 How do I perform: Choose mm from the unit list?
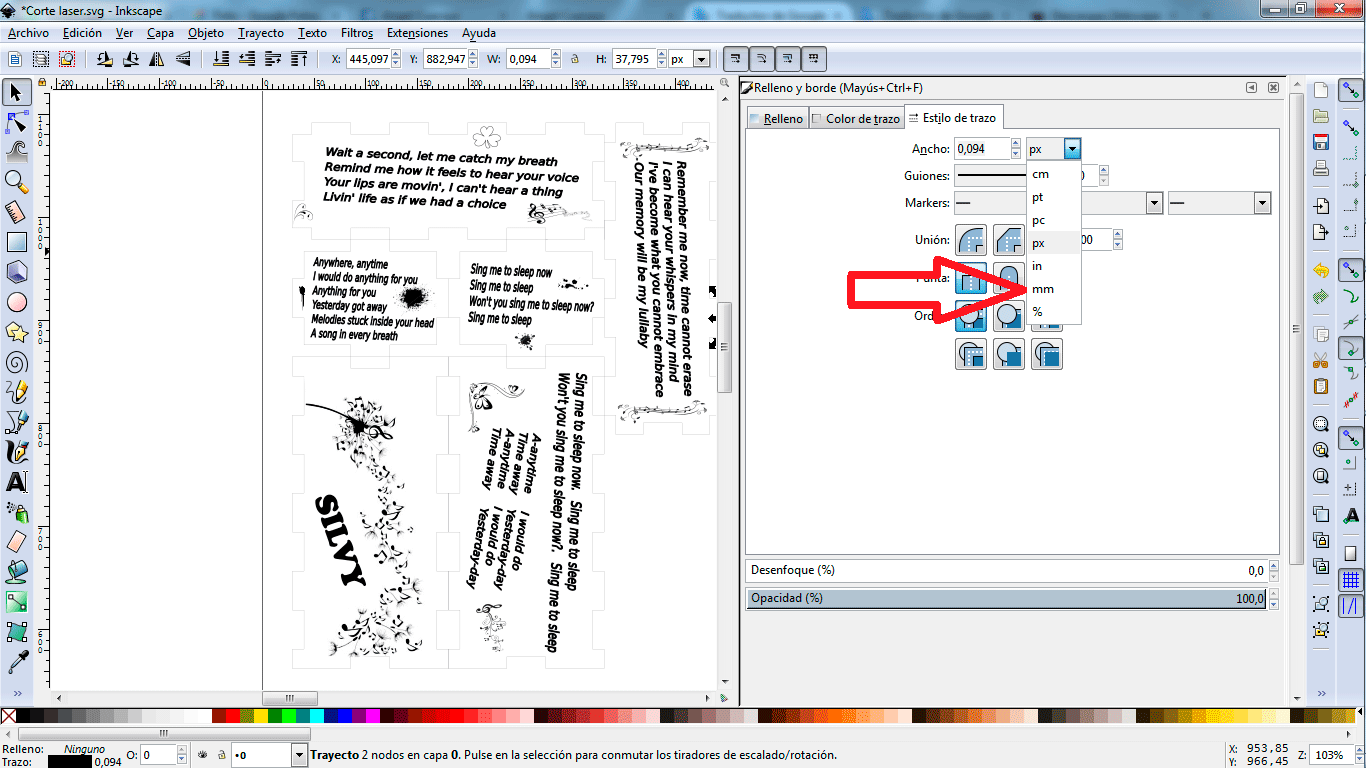pyautogui.click(x=1054, y=289)
